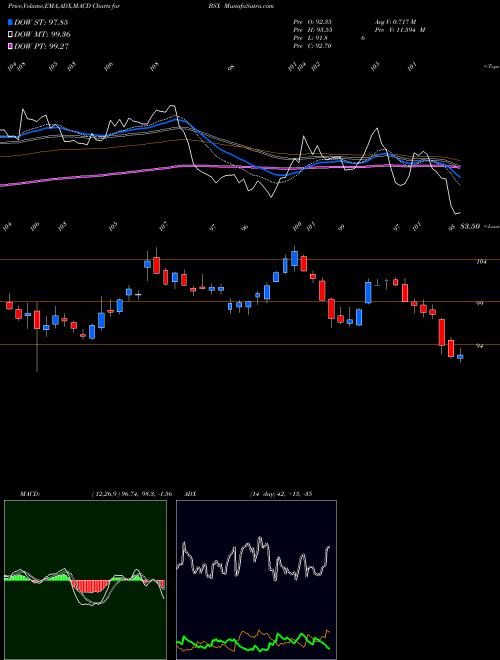Click the 'MACD:' panel label
The width and height of the screenshot is (500, 660).
tap(30, 494)
